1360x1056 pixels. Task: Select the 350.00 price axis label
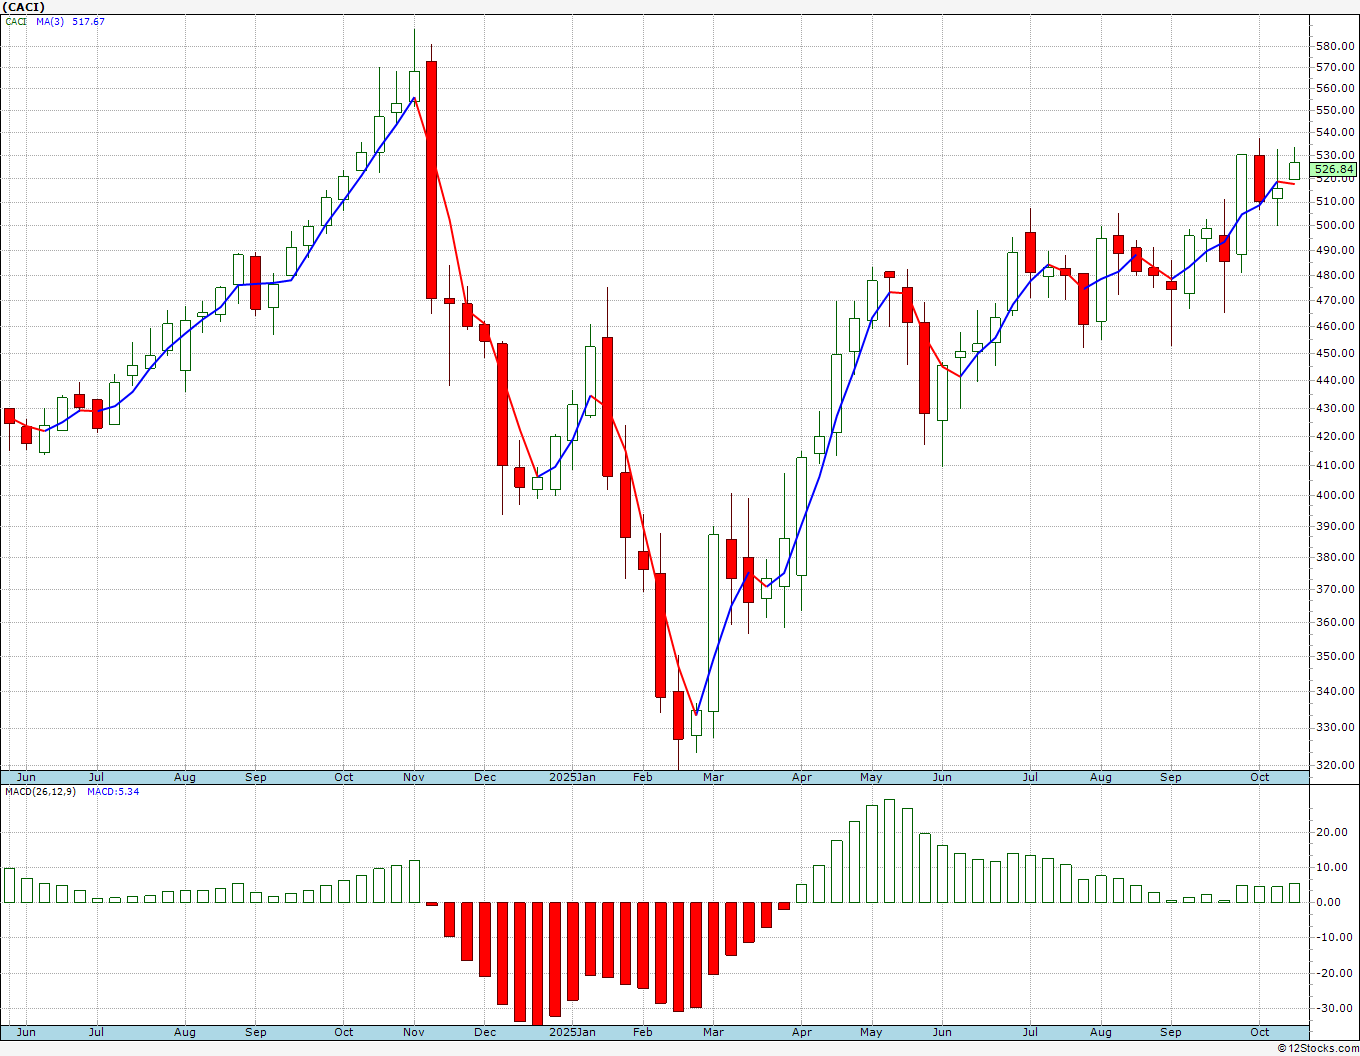point(1336,656)
